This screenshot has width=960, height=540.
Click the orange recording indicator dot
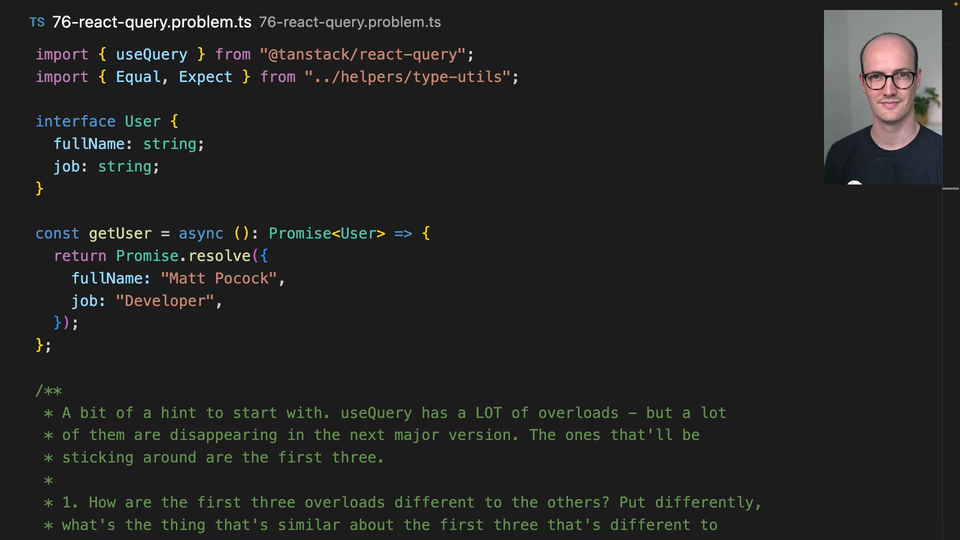click(854, 183)
